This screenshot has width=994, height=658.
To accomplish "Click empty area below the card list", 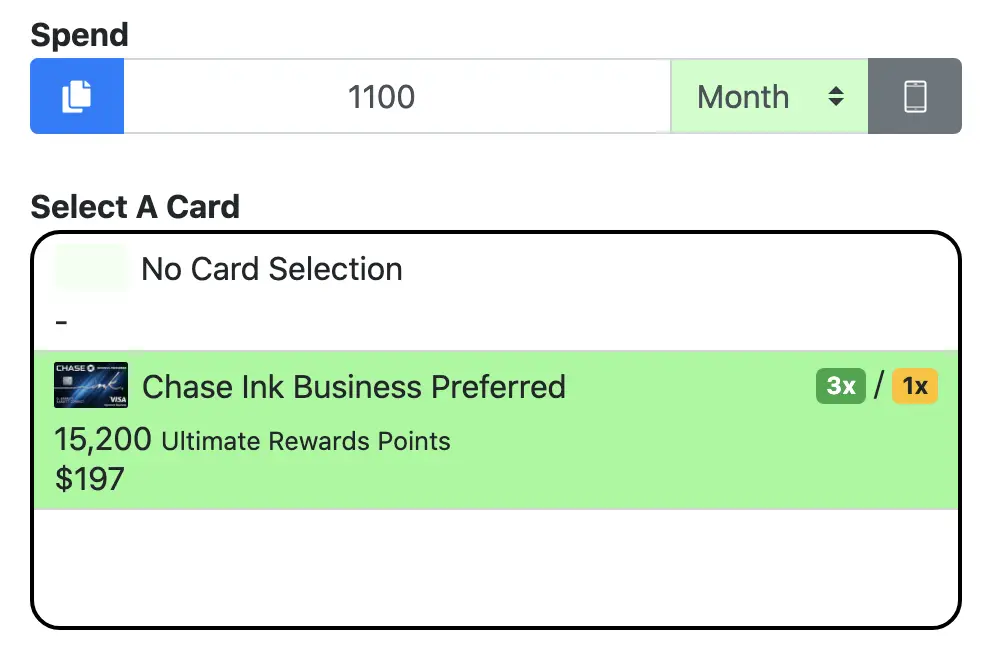I will pyautogui.click(x=496, y=567).
